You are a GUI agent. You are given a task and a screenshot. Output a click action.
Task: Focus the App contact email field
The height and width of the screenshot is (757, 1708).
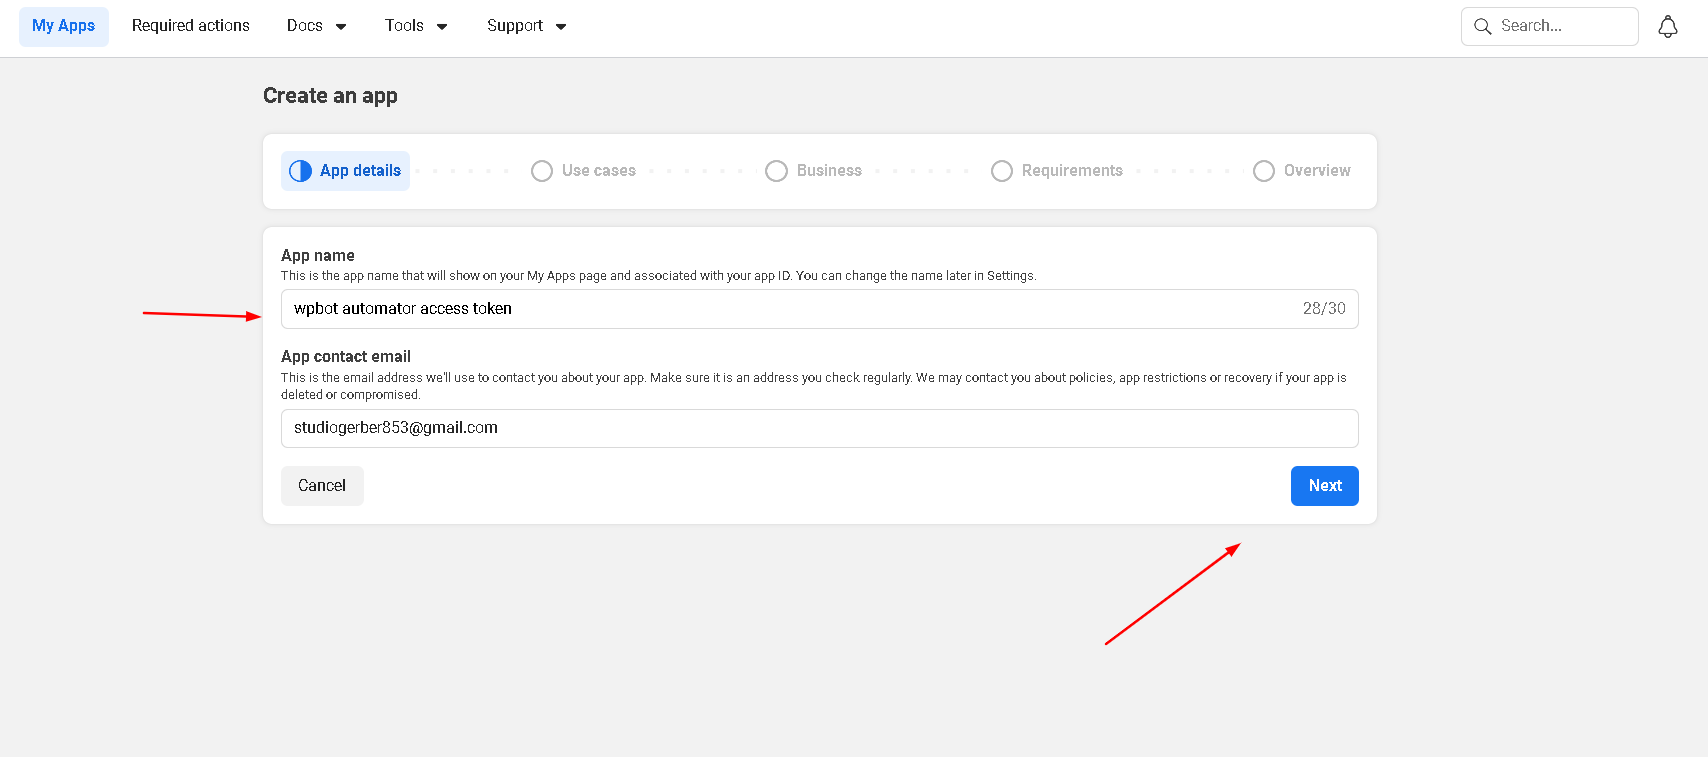[x=819, y=428]
